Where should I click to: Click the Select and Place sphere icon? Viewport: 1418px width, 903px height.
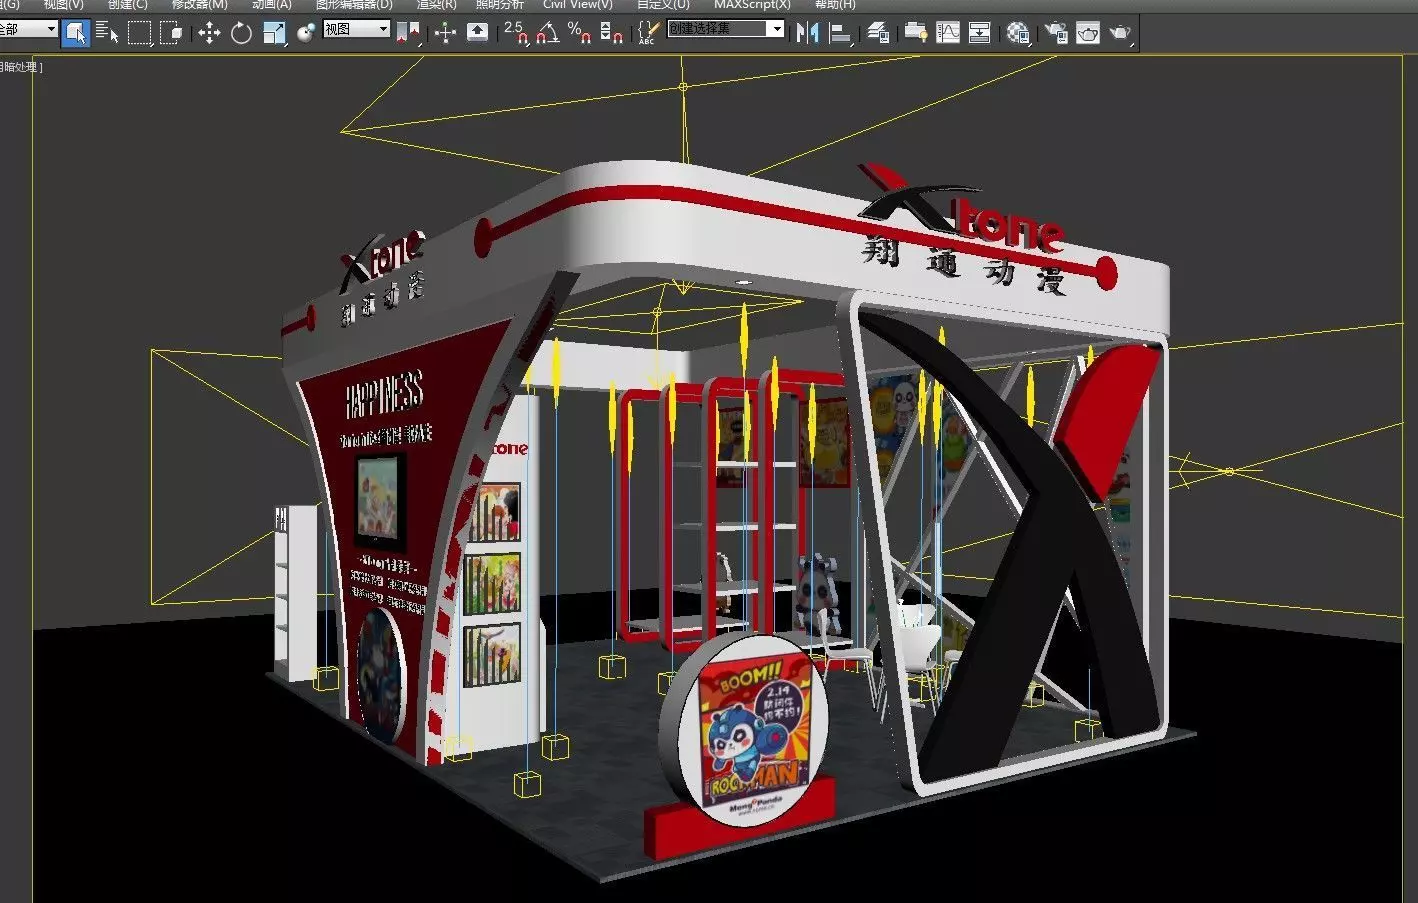[x=305, y=33]
